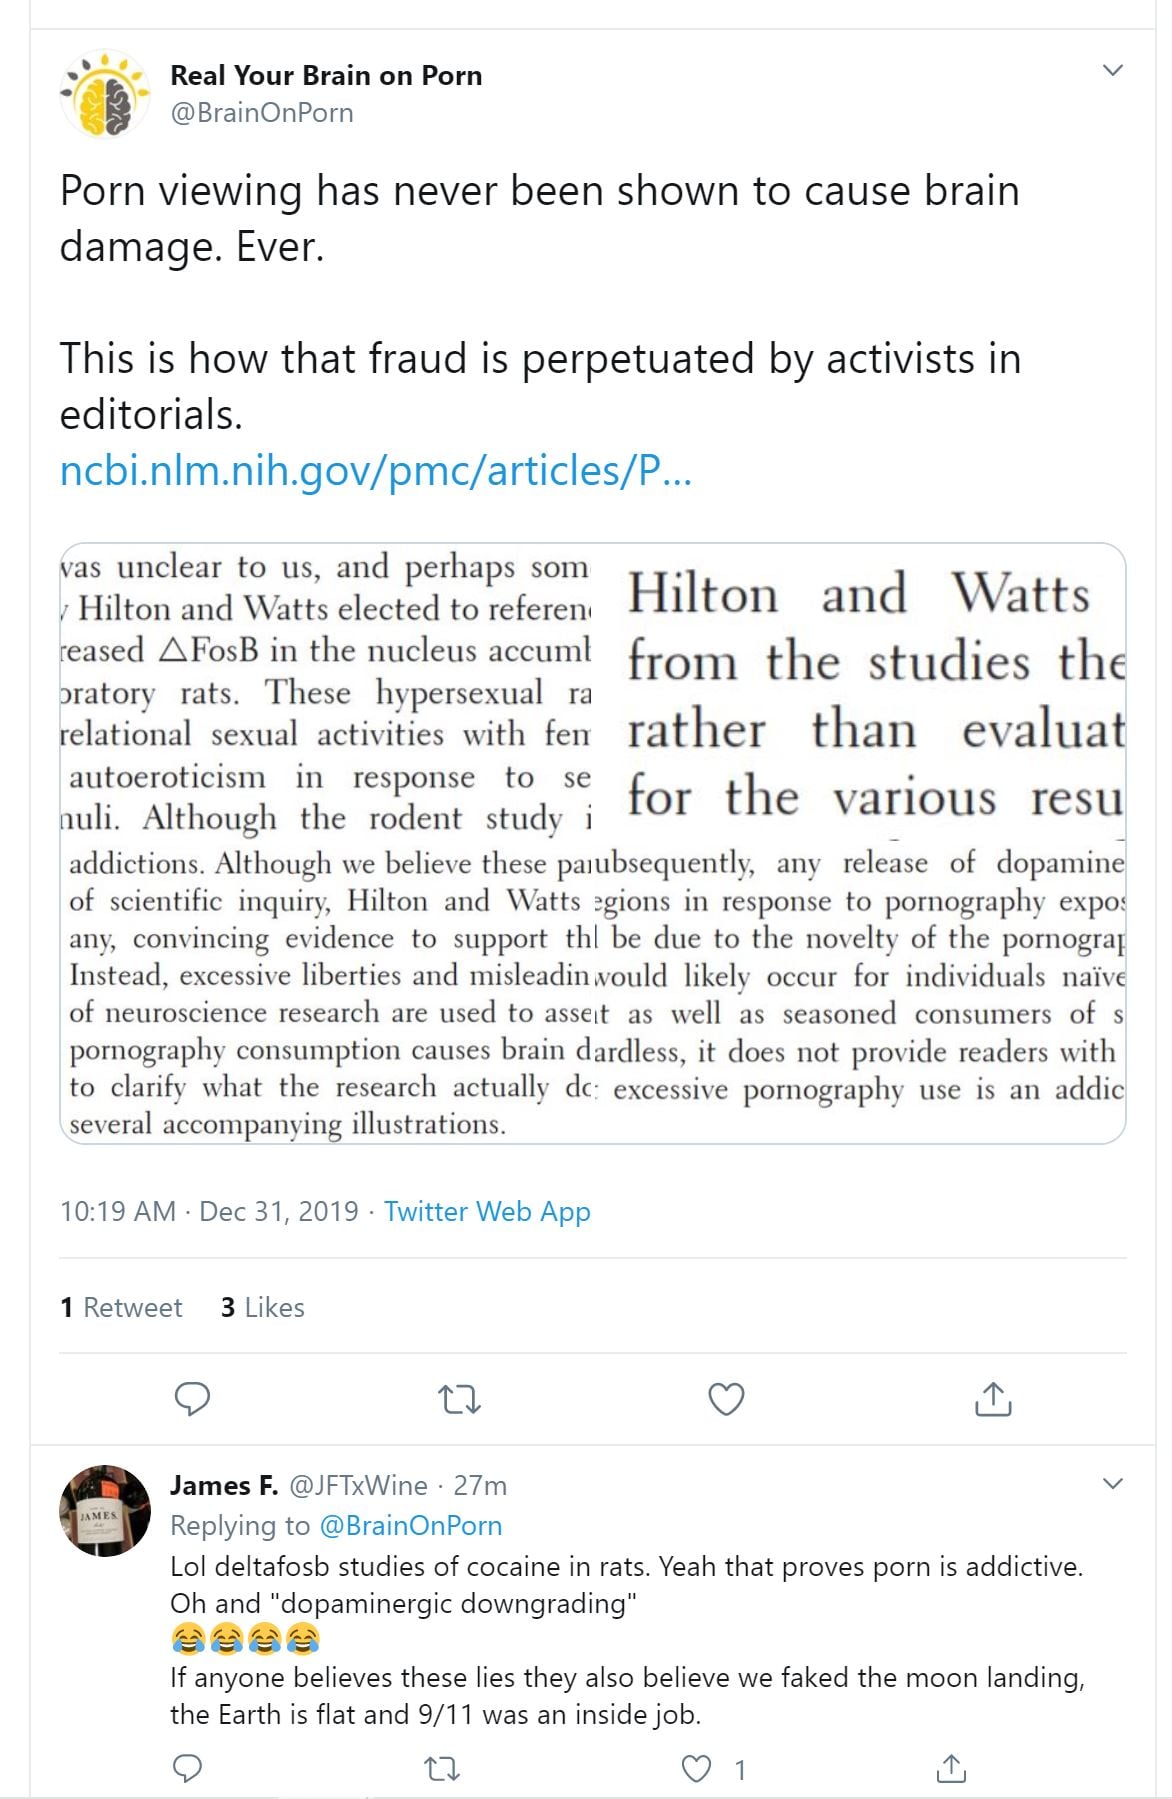The height and width of the screenshot is (1799, 1172).
Task: Open Real Your Brain on Porn profile name
Action: point(326,75)
